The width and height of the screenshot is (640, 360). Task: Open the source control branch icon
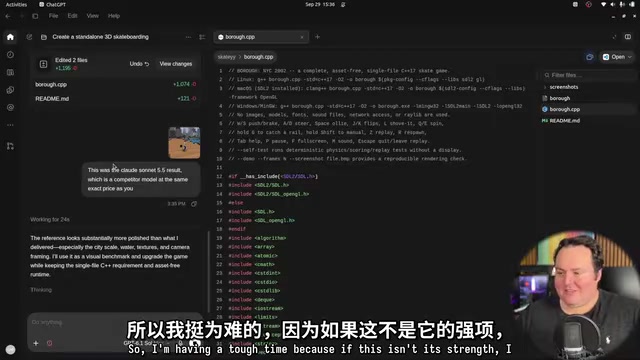point(10,146)
